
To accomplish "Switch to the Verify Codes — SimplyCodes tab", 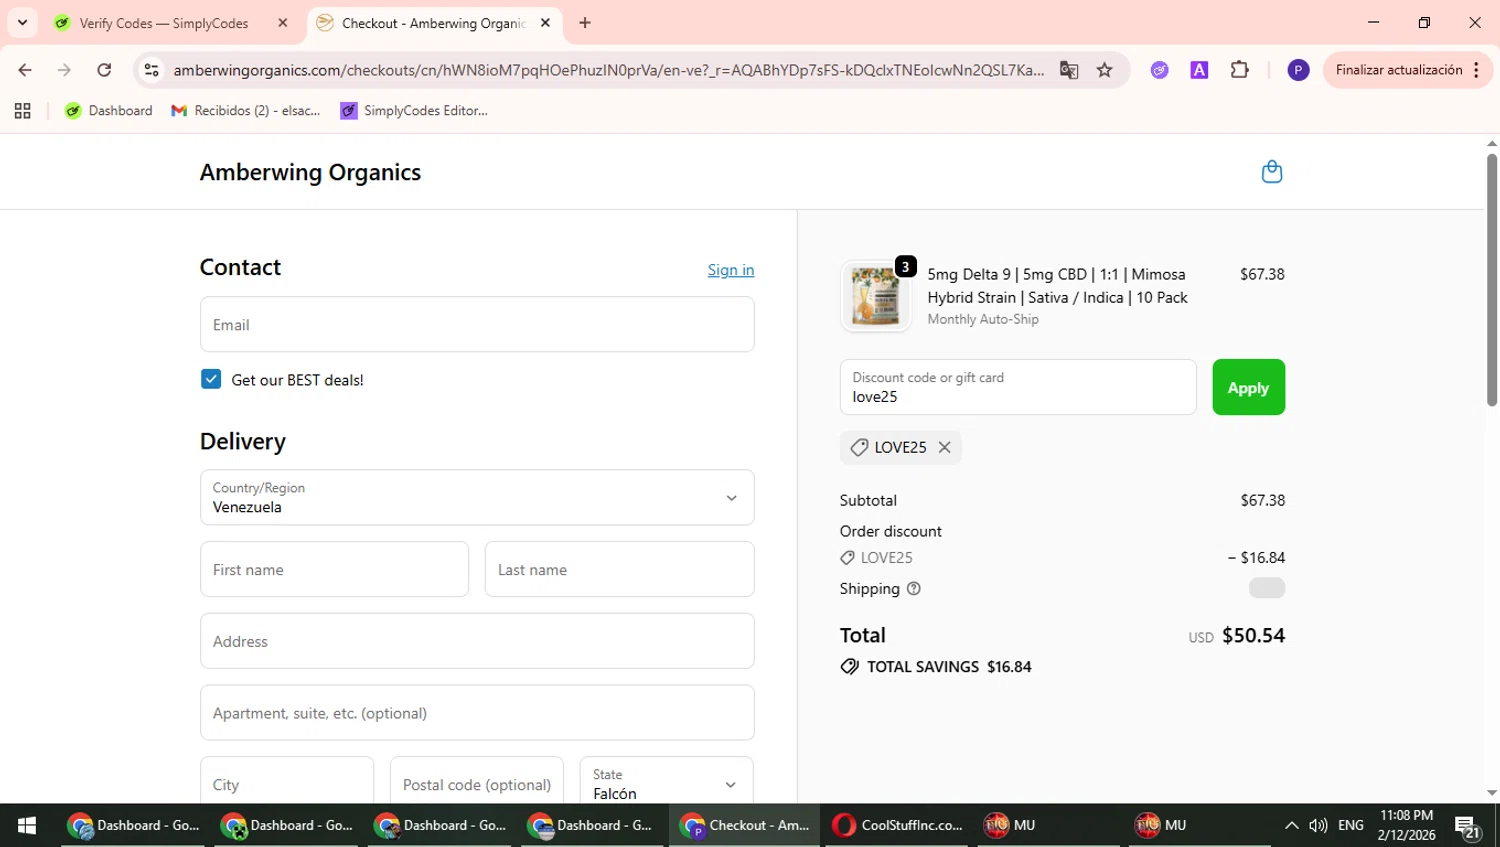I will (x=165, y=23).
